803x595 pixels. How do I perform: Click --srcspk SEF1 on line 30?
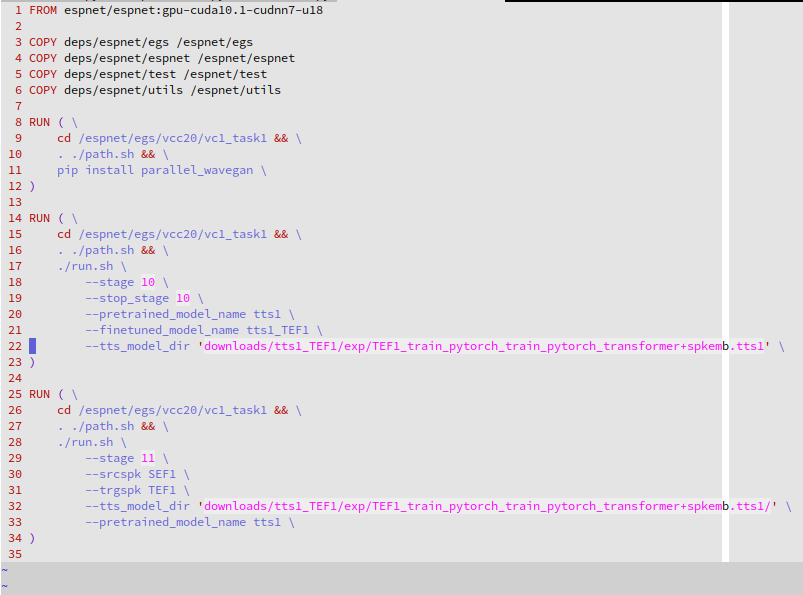click(131, 474)
